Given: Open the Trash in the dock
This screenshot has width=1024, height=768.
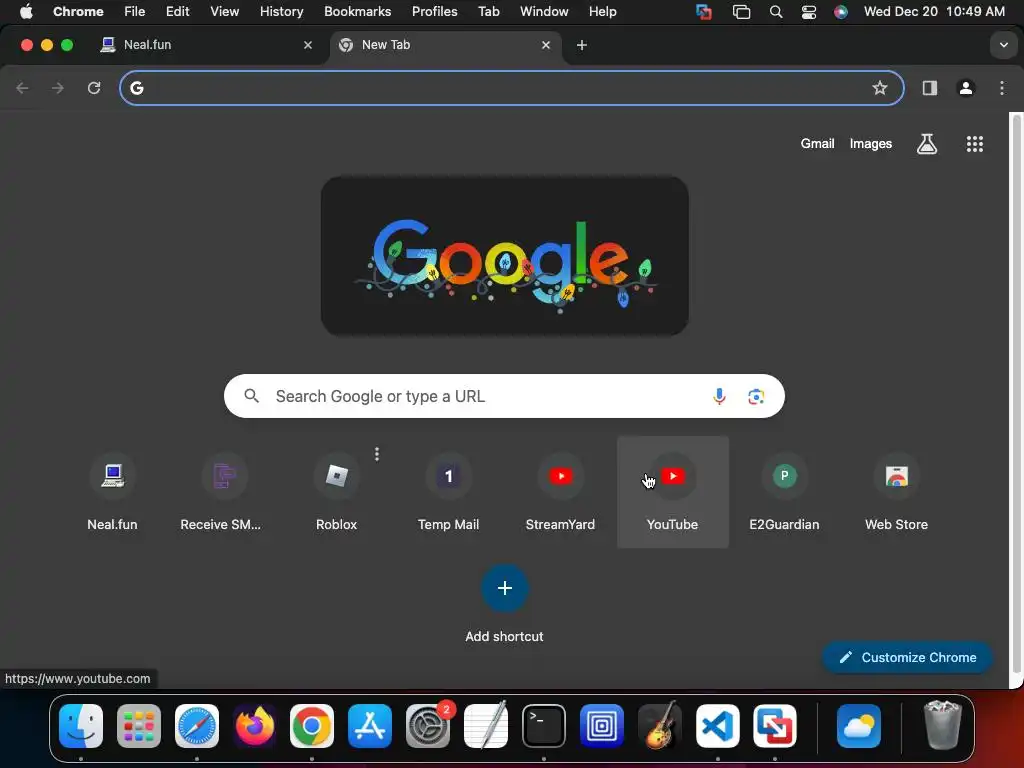Looking at the screenshot, I should tap(942, 724).
